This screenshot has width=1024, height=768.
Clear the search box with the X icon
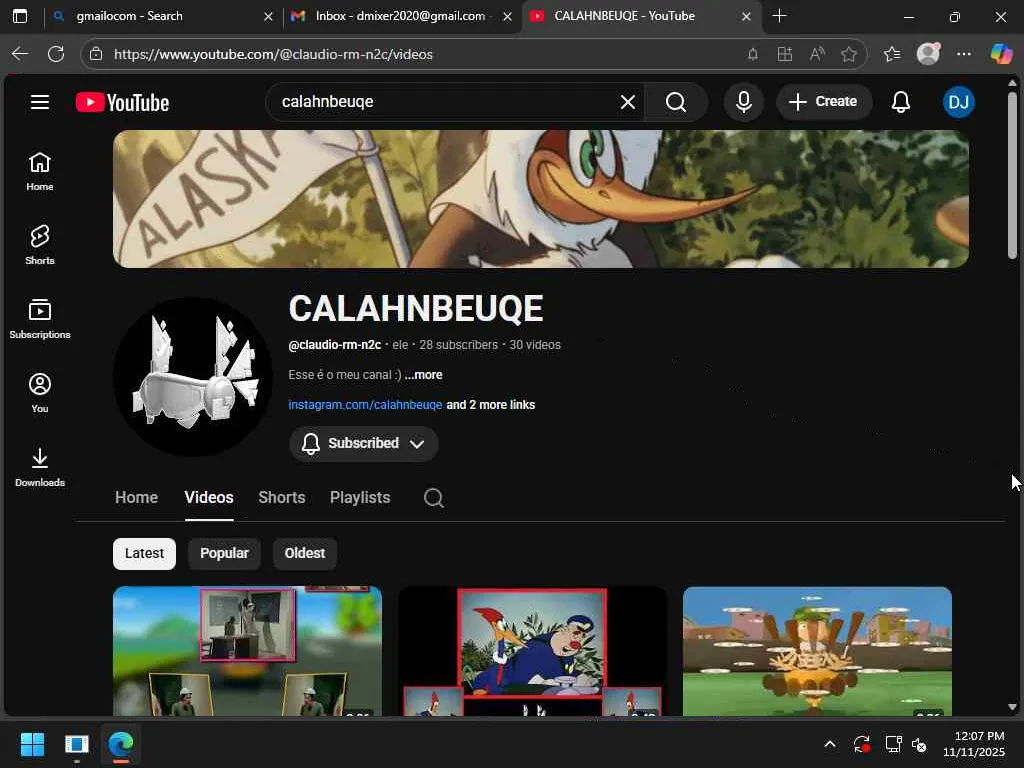(628, 102)
